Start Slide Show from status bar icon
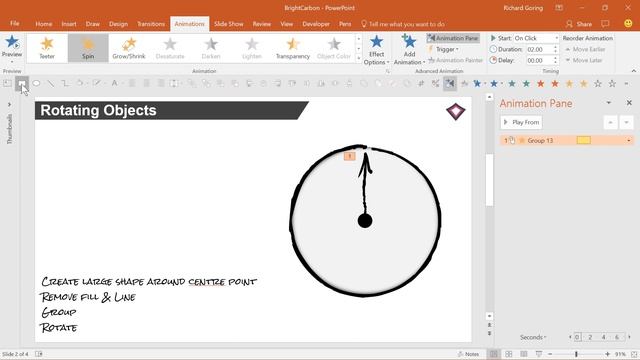 pos(539,354)
